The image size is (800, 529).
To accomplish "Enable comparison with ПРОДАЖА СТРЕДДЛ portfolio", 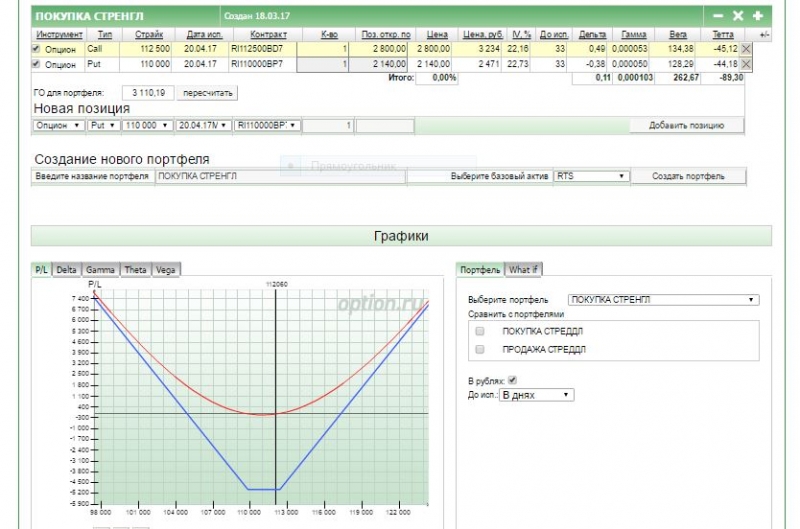I will pyautogui.click(x=480, y=349).
